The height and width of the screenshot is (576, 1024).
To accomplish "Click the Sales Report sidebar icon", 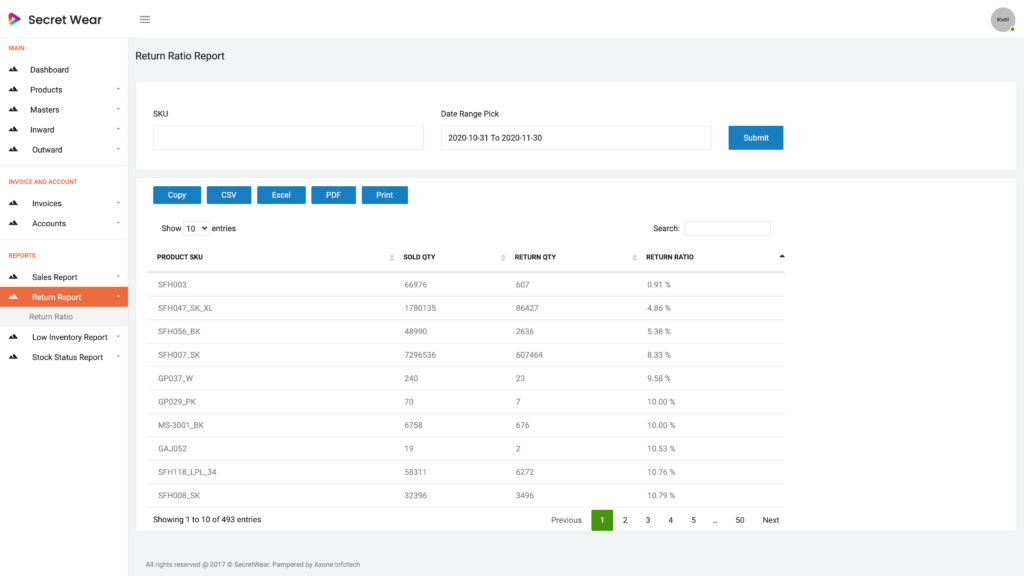I will point(14,277).
